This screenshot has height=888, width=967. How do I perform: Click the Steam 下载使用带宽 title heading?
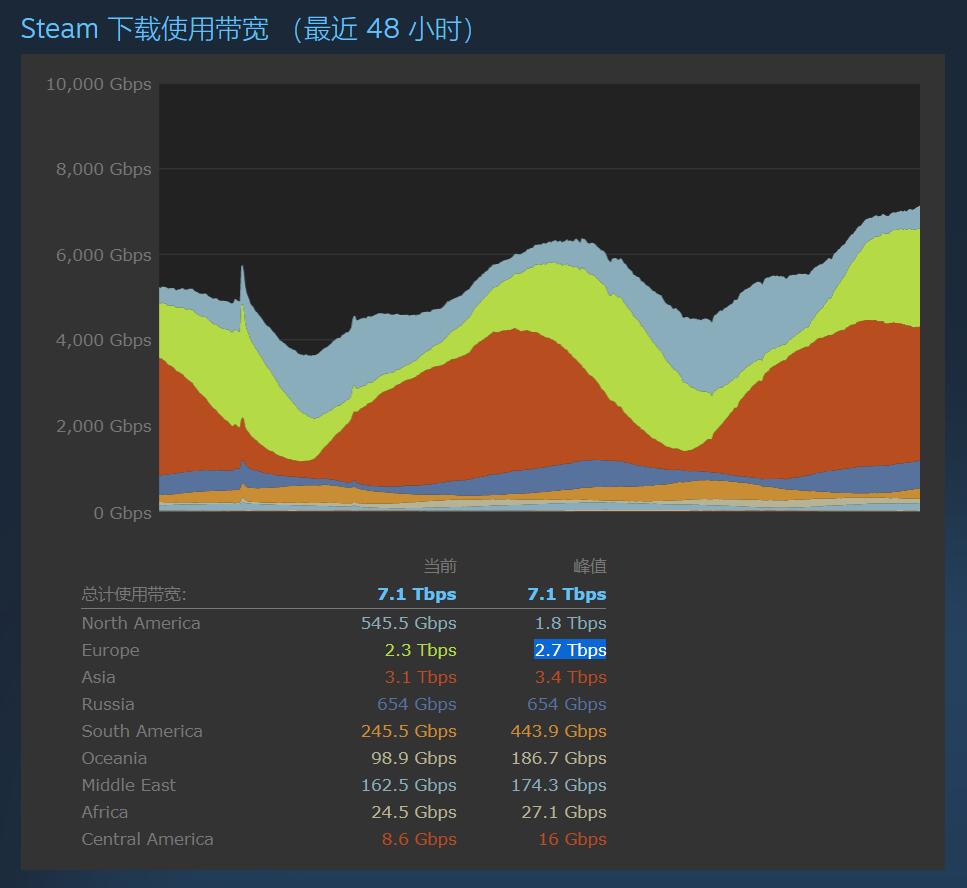246,29
